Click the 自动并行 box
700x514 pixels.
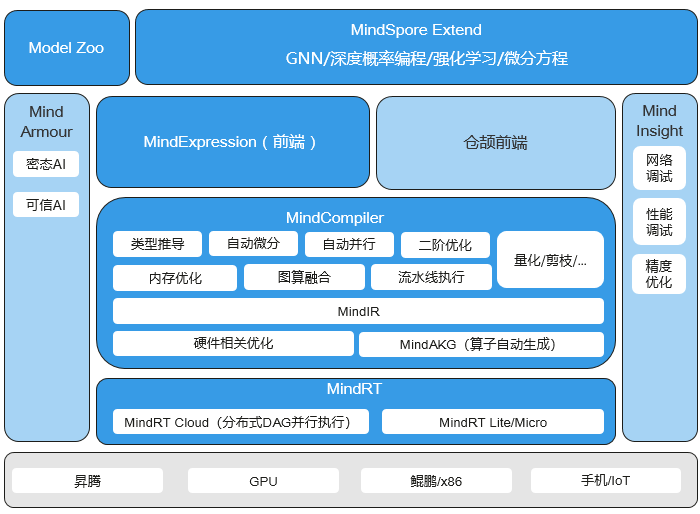click(x=349, y=244)
